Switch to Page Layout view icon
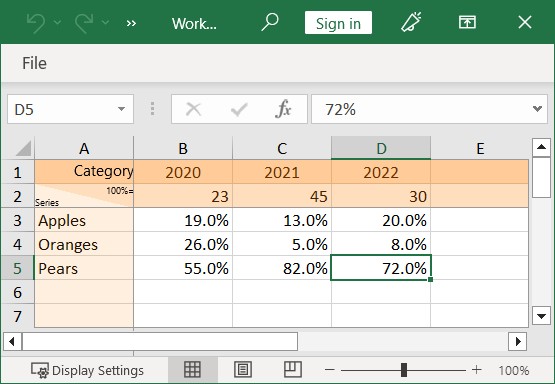 pyautogui.click(x=243, y=370)
